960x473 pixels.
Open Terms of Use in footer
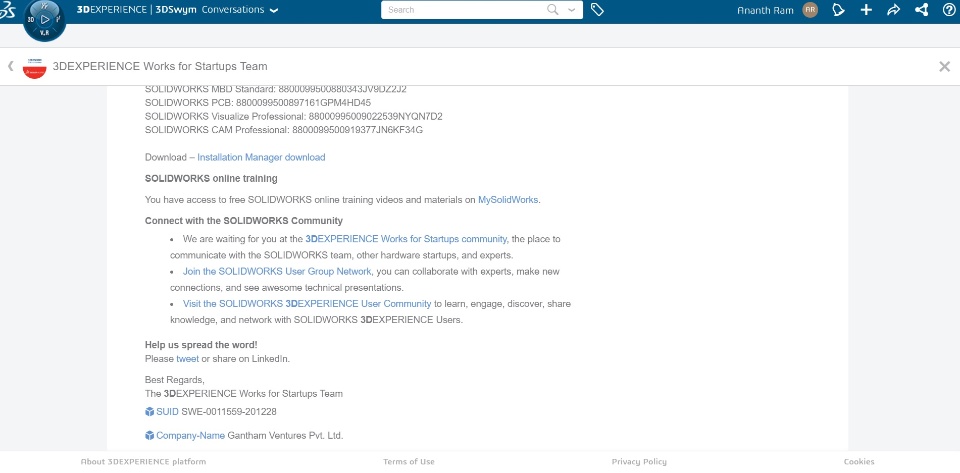point(409,462)
